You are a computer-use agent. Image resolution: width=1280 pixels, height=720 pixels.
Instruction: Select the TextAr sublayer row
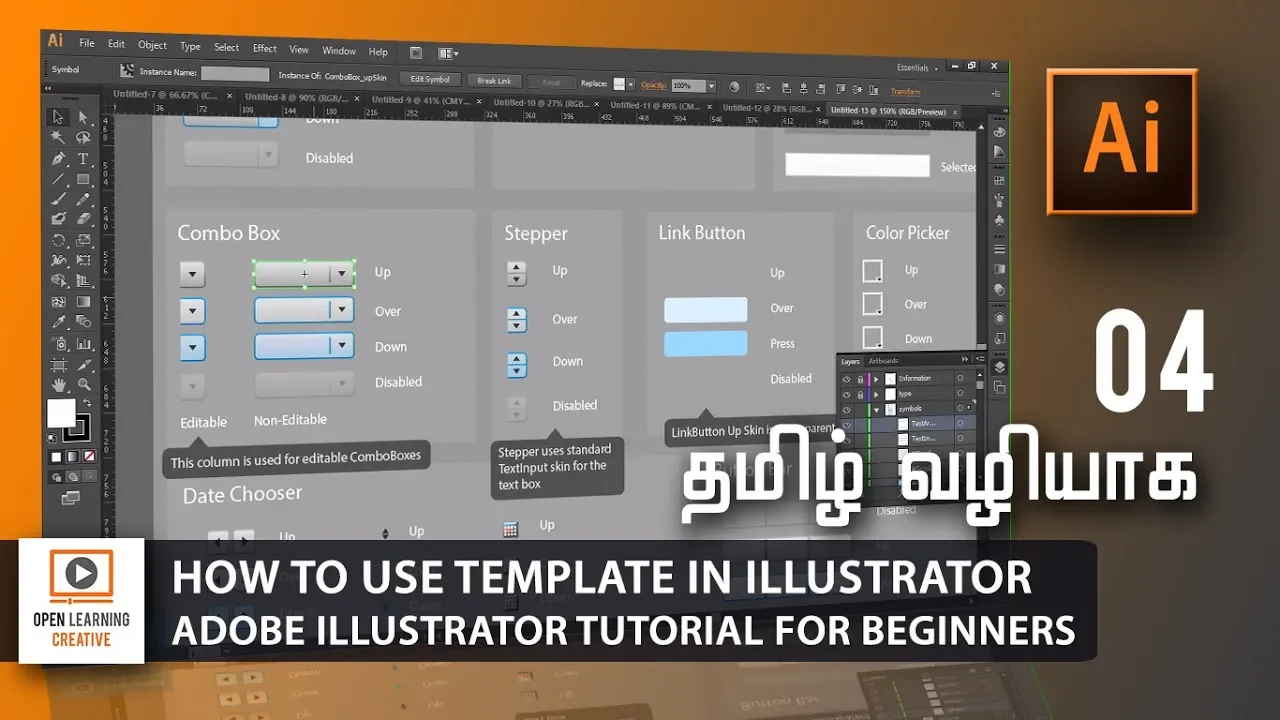908,425
